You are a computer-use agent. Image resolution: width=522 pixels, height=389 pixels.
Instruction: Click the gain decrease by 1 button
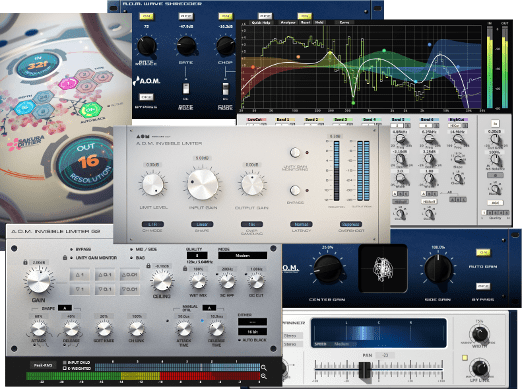coord(79,289)
